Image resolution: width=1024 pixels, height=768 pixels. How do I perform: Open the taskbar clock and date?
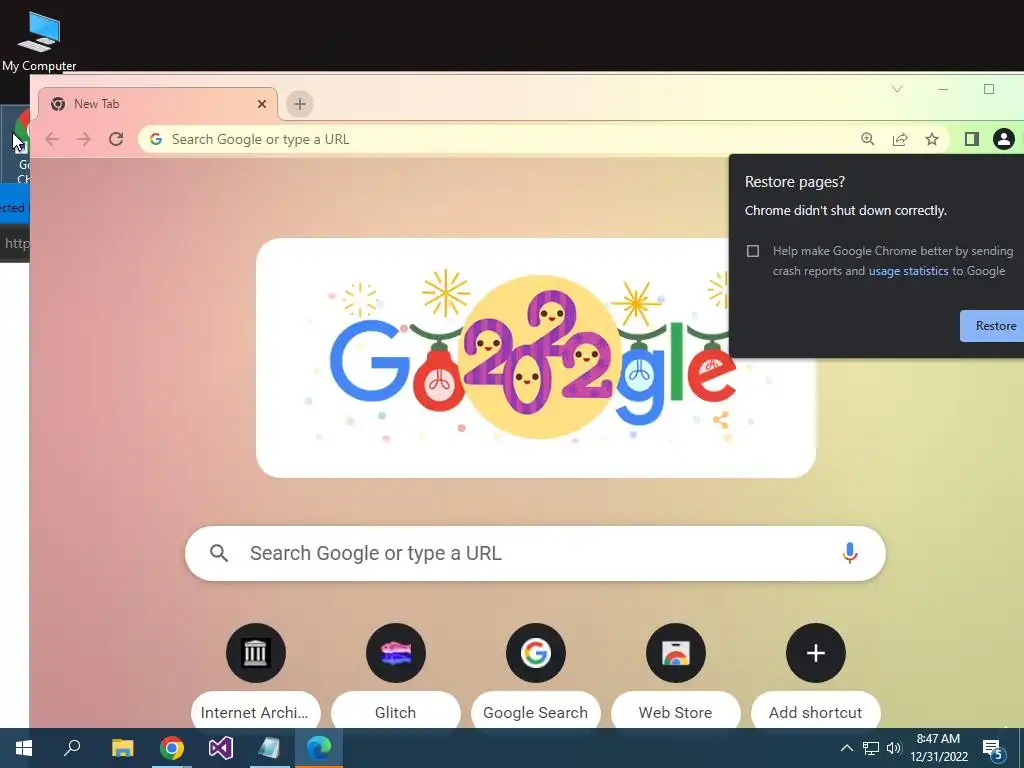click(x=938, y=748)
